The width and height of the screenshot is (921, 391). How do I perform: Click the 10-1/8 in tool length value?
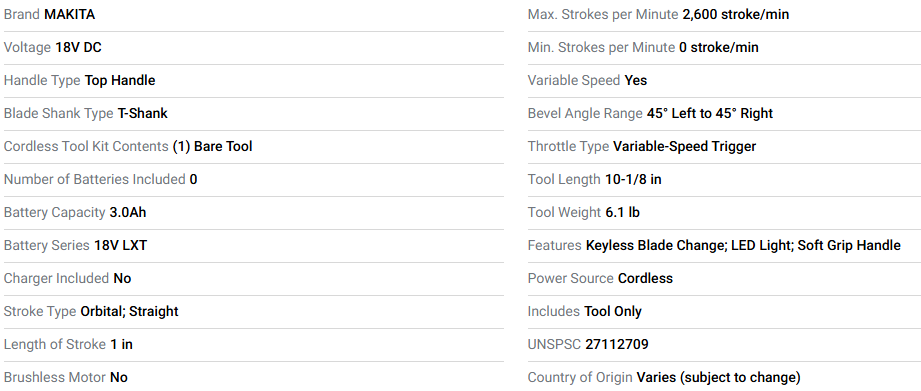click(x=633, y=179)
